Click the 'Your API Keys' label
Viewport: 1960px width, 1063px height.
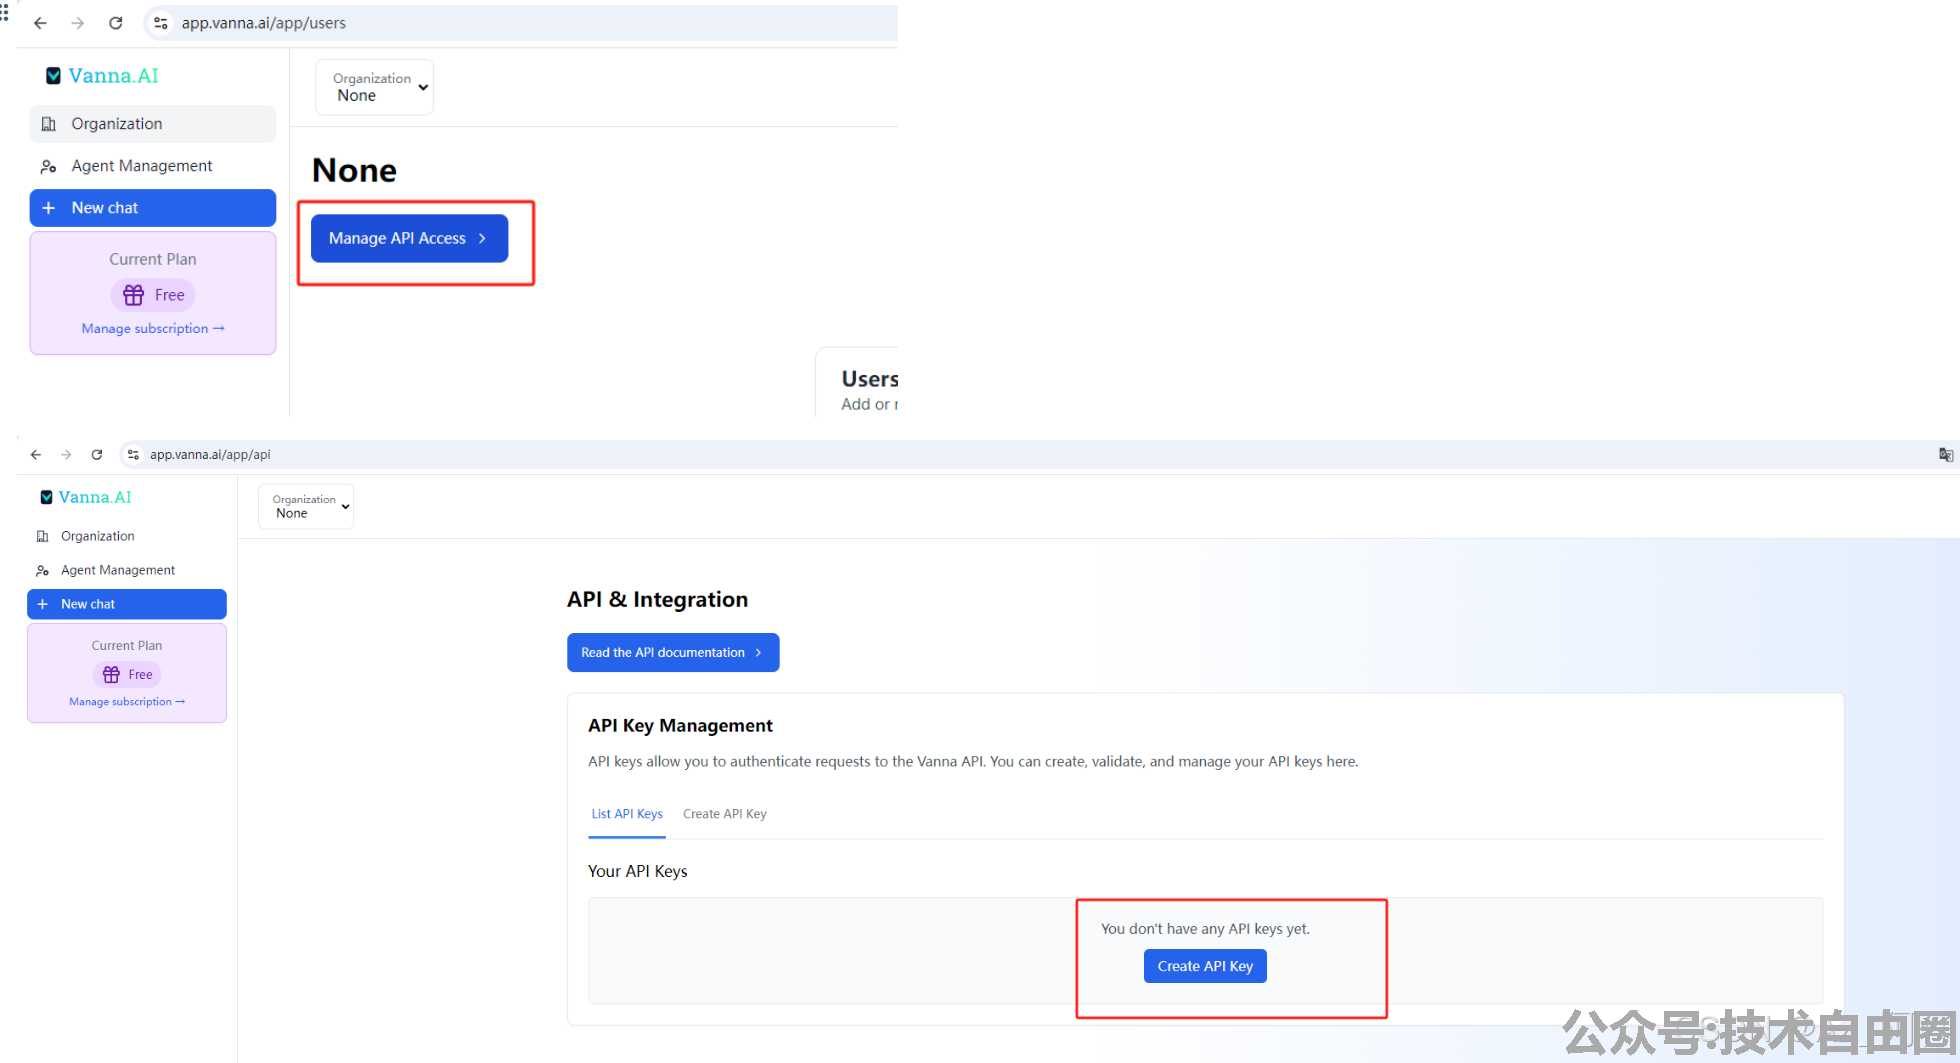click(638, 871)
